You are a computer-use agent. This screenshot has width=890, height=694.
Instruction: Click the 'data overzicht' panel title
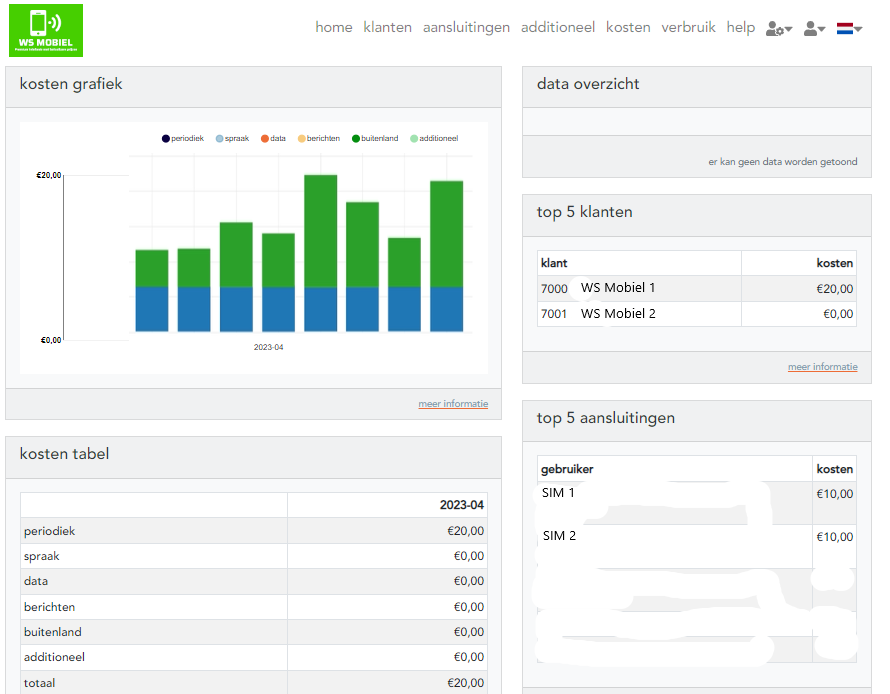point(588,84)
